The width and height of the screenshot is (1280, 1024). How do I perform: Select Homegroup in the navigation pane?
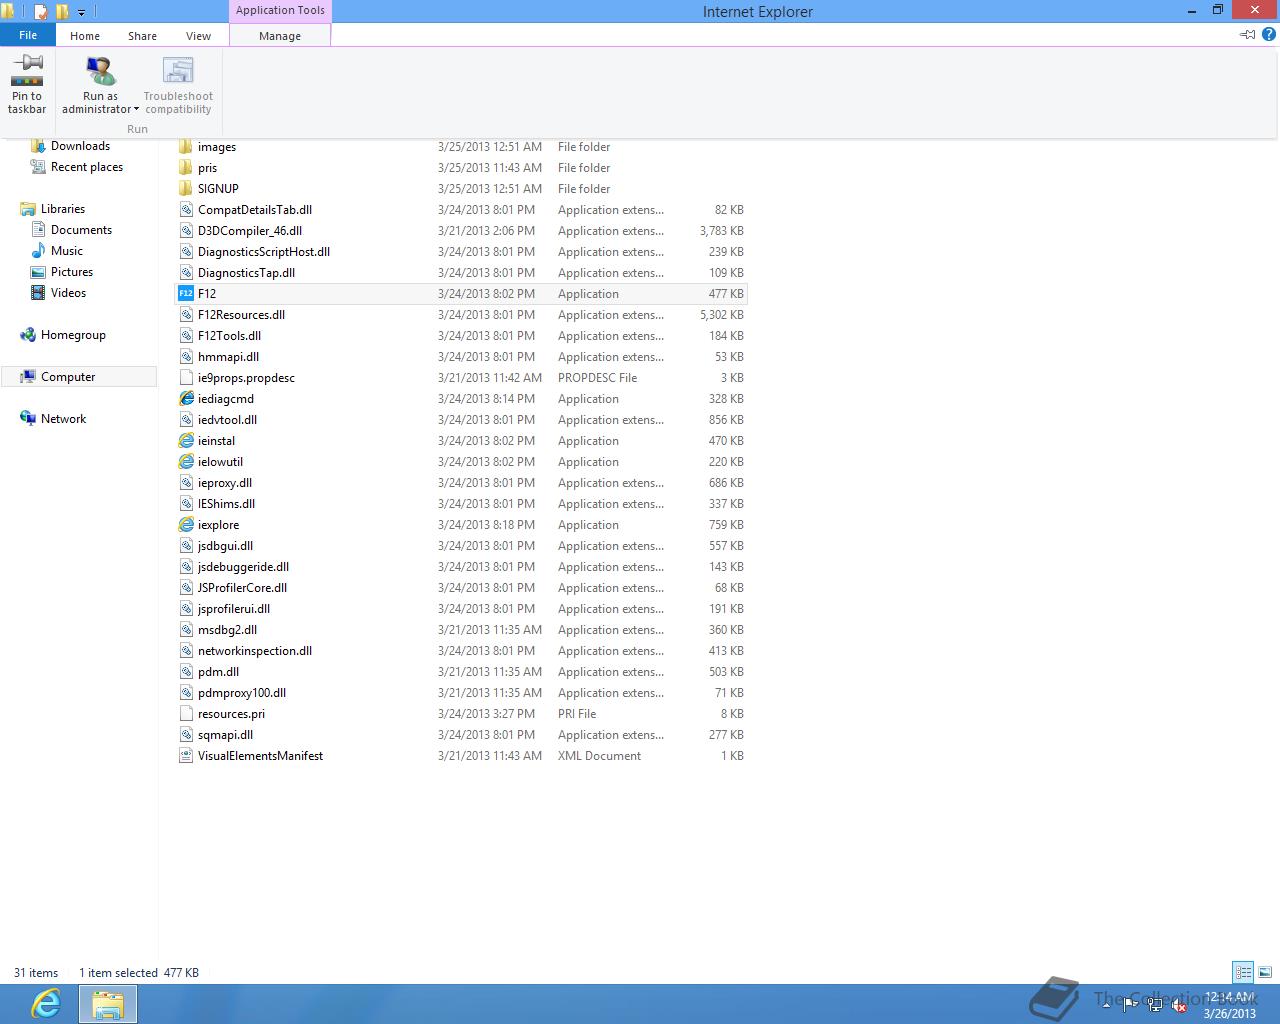[73, 335]
